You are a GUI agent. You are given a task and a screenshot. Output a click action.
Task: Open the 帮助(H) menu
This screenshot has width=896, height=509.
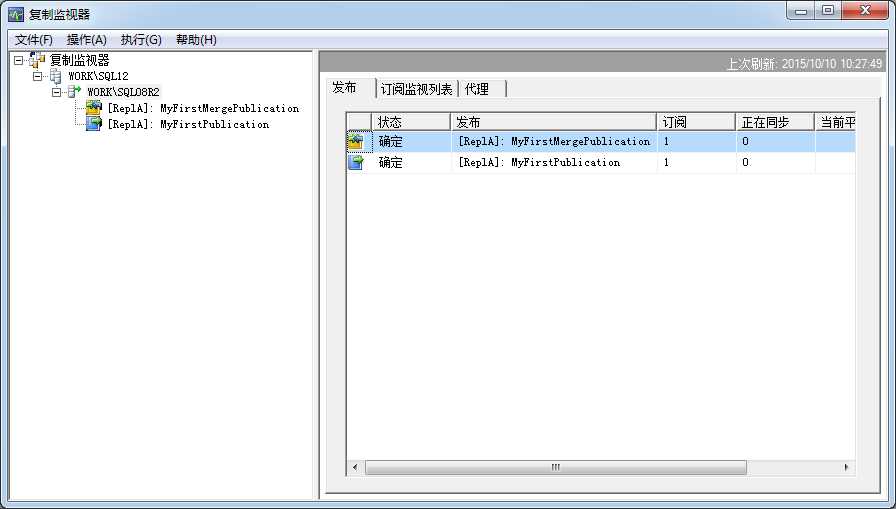click(x=196, y=39)
